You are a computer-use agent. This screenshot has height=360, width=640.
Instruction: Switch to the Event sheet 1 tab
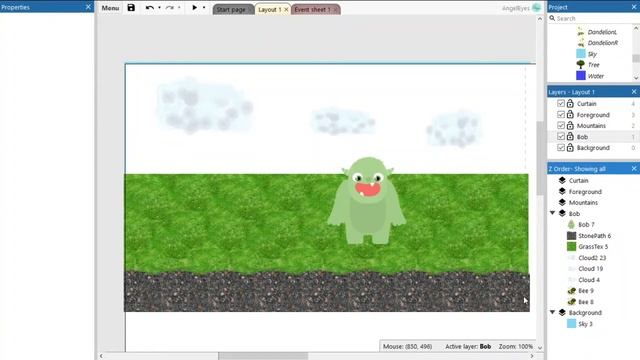312,9
